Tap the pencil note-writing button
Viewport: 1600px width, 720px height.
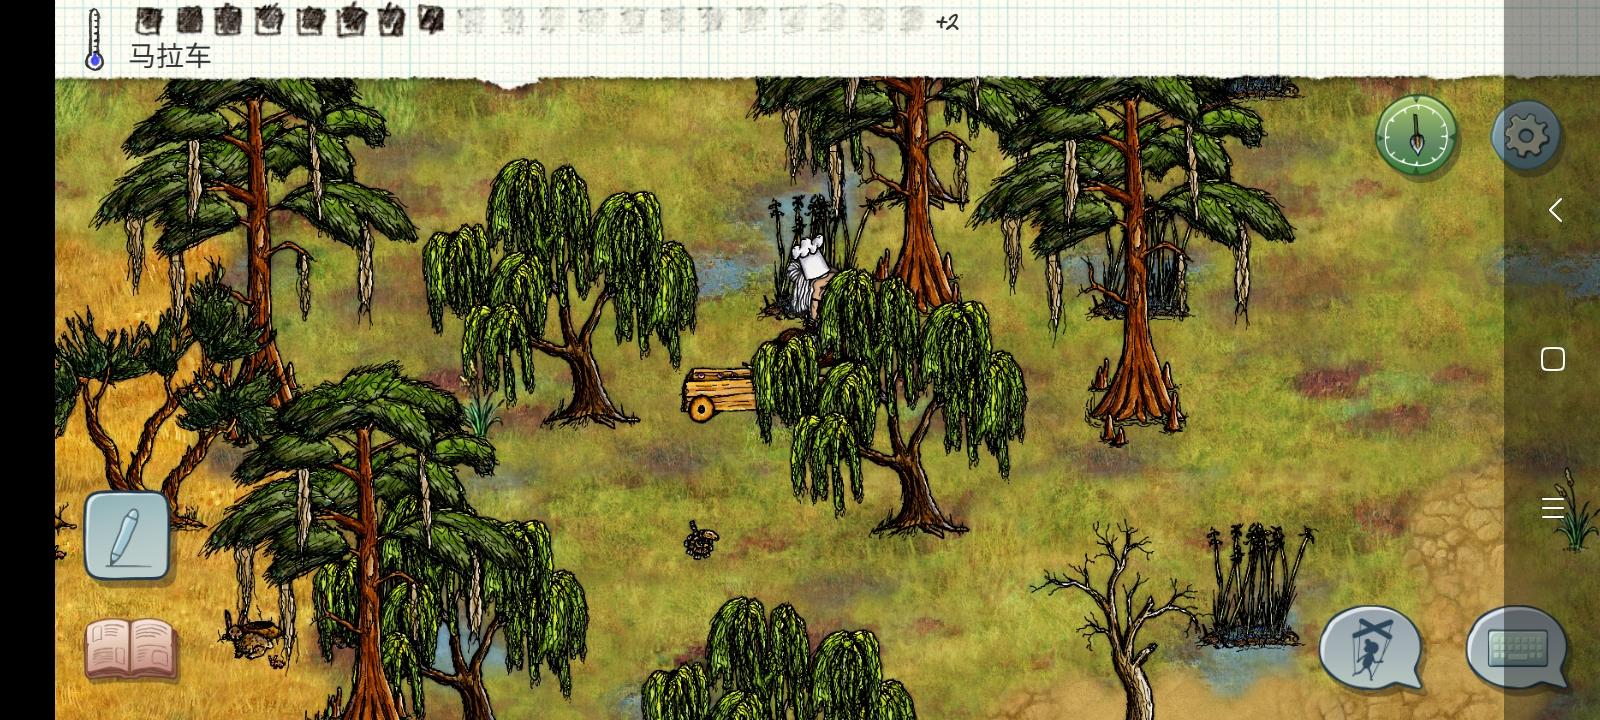(126, 536)
